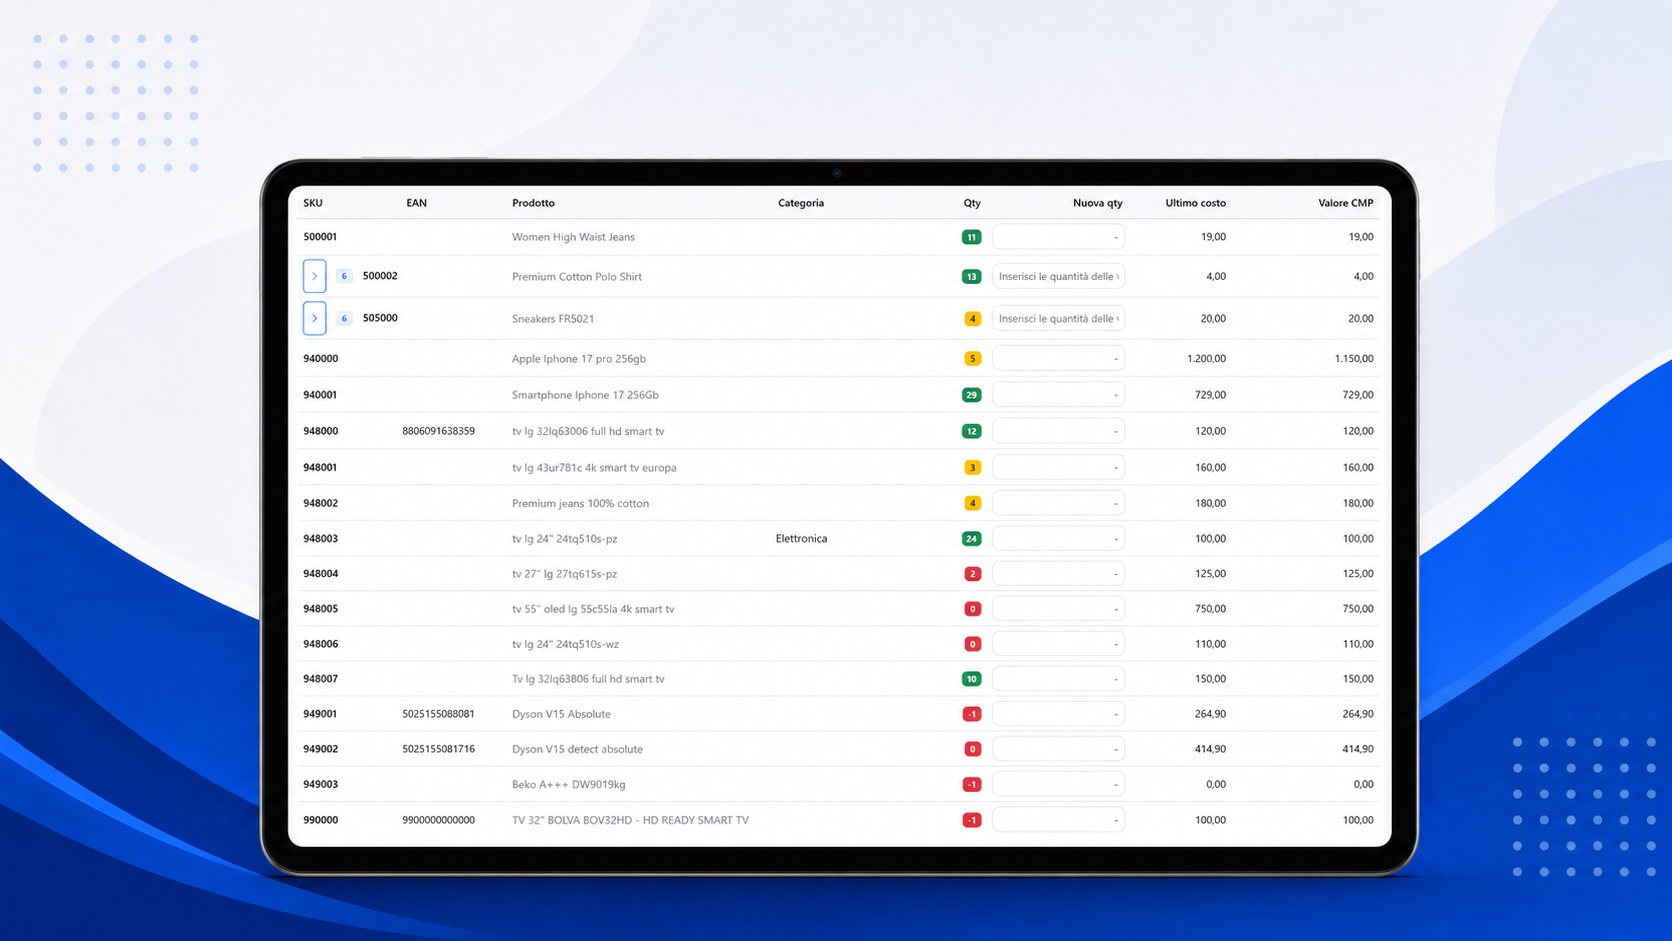Click red -1 badge for TV 32" BOLVA
Screen dimensions: 1672x941
971,820
